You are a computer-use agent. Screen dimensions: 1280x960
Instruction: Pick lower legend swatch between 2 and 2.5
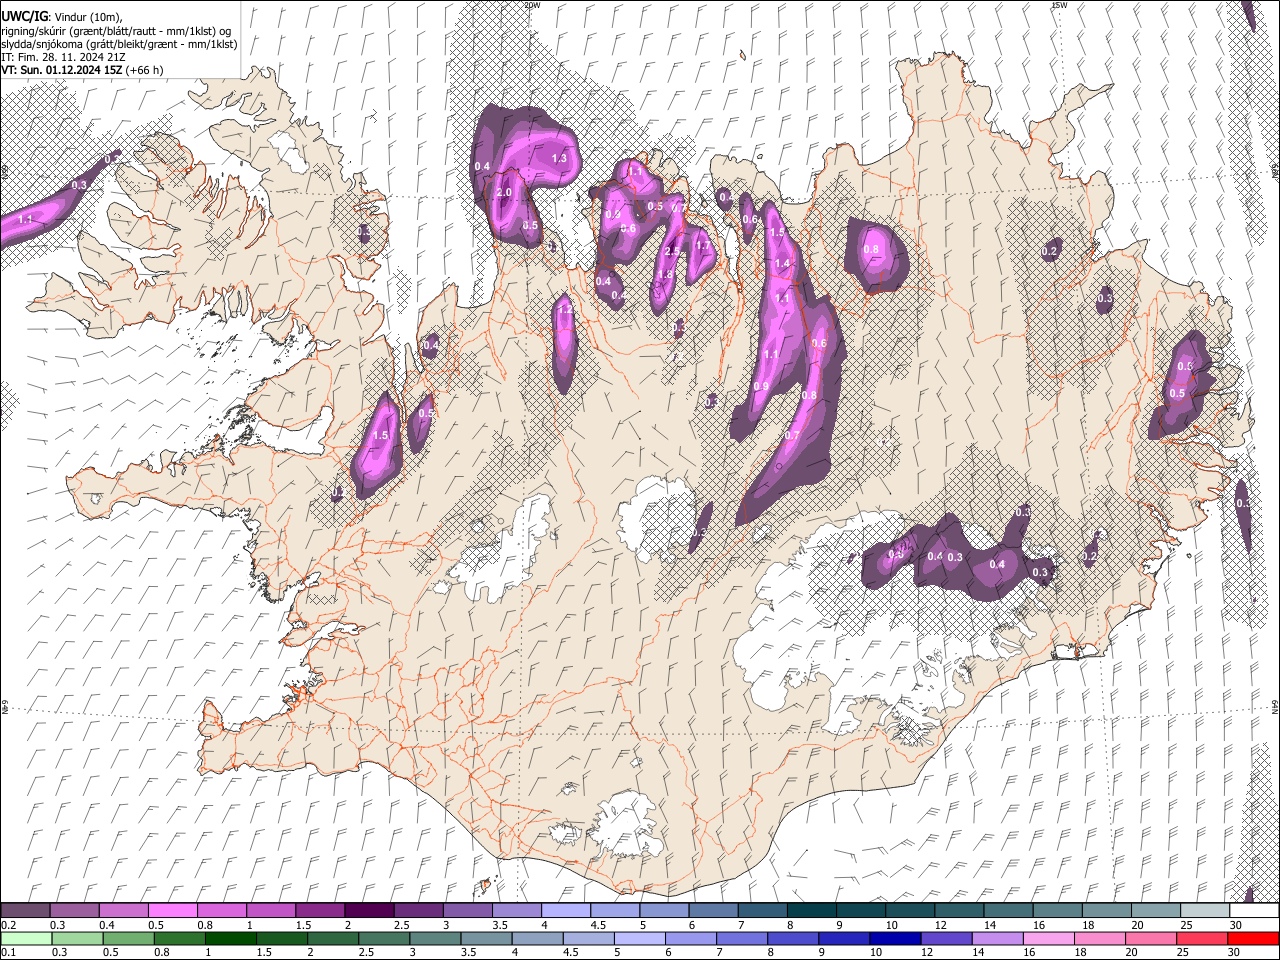334,939
